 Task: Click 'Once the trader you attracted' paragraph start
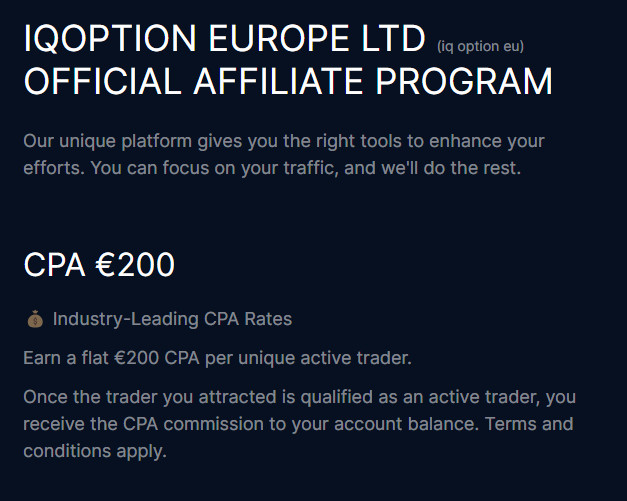pyautogui.click(x=140, y=397)
